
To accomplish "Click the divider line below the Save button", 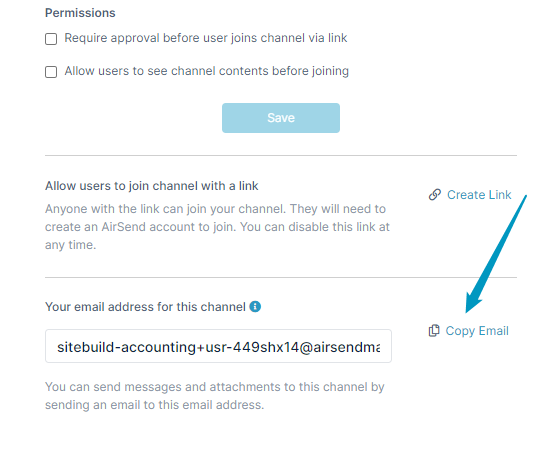I will pyautogui.click(x=281, y=155).
